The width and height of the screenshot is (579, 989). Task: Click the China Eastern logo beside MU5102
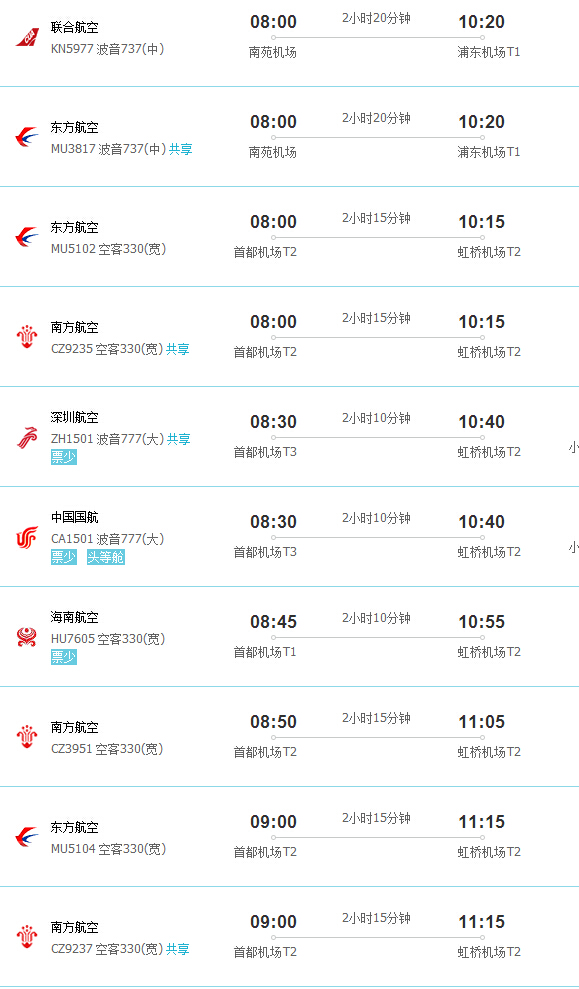coord(27,237)
